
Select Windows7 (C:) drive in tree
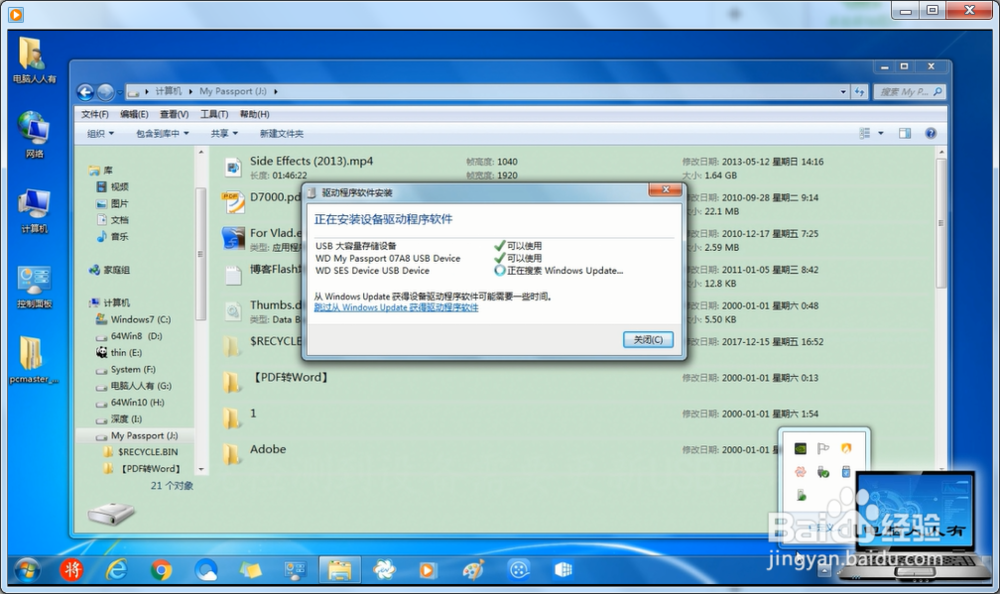pos(133,319)
